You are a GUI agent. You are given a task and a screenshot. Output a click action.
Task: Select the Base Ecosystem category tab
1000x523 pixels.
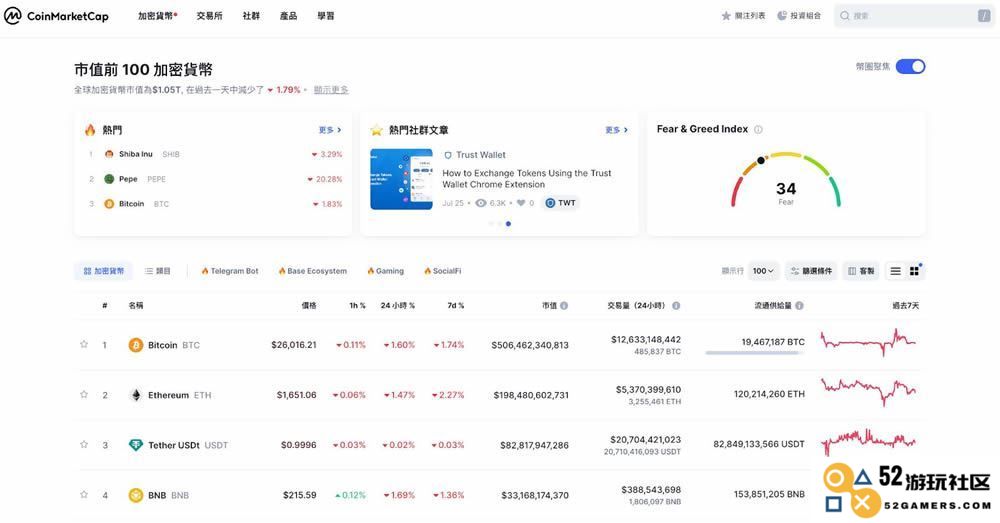tap(312, 271)
